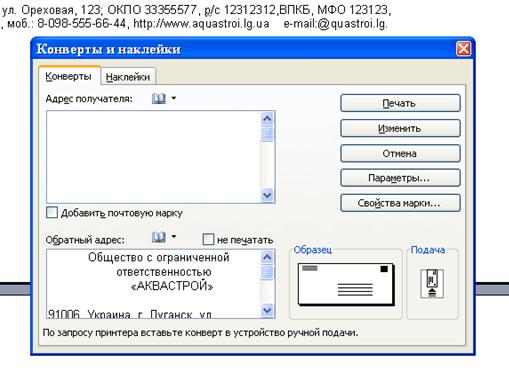The height and width of the screenshot is (383, 509).
Task: Click the Отмена button
Action: click(x=400, y=153)
